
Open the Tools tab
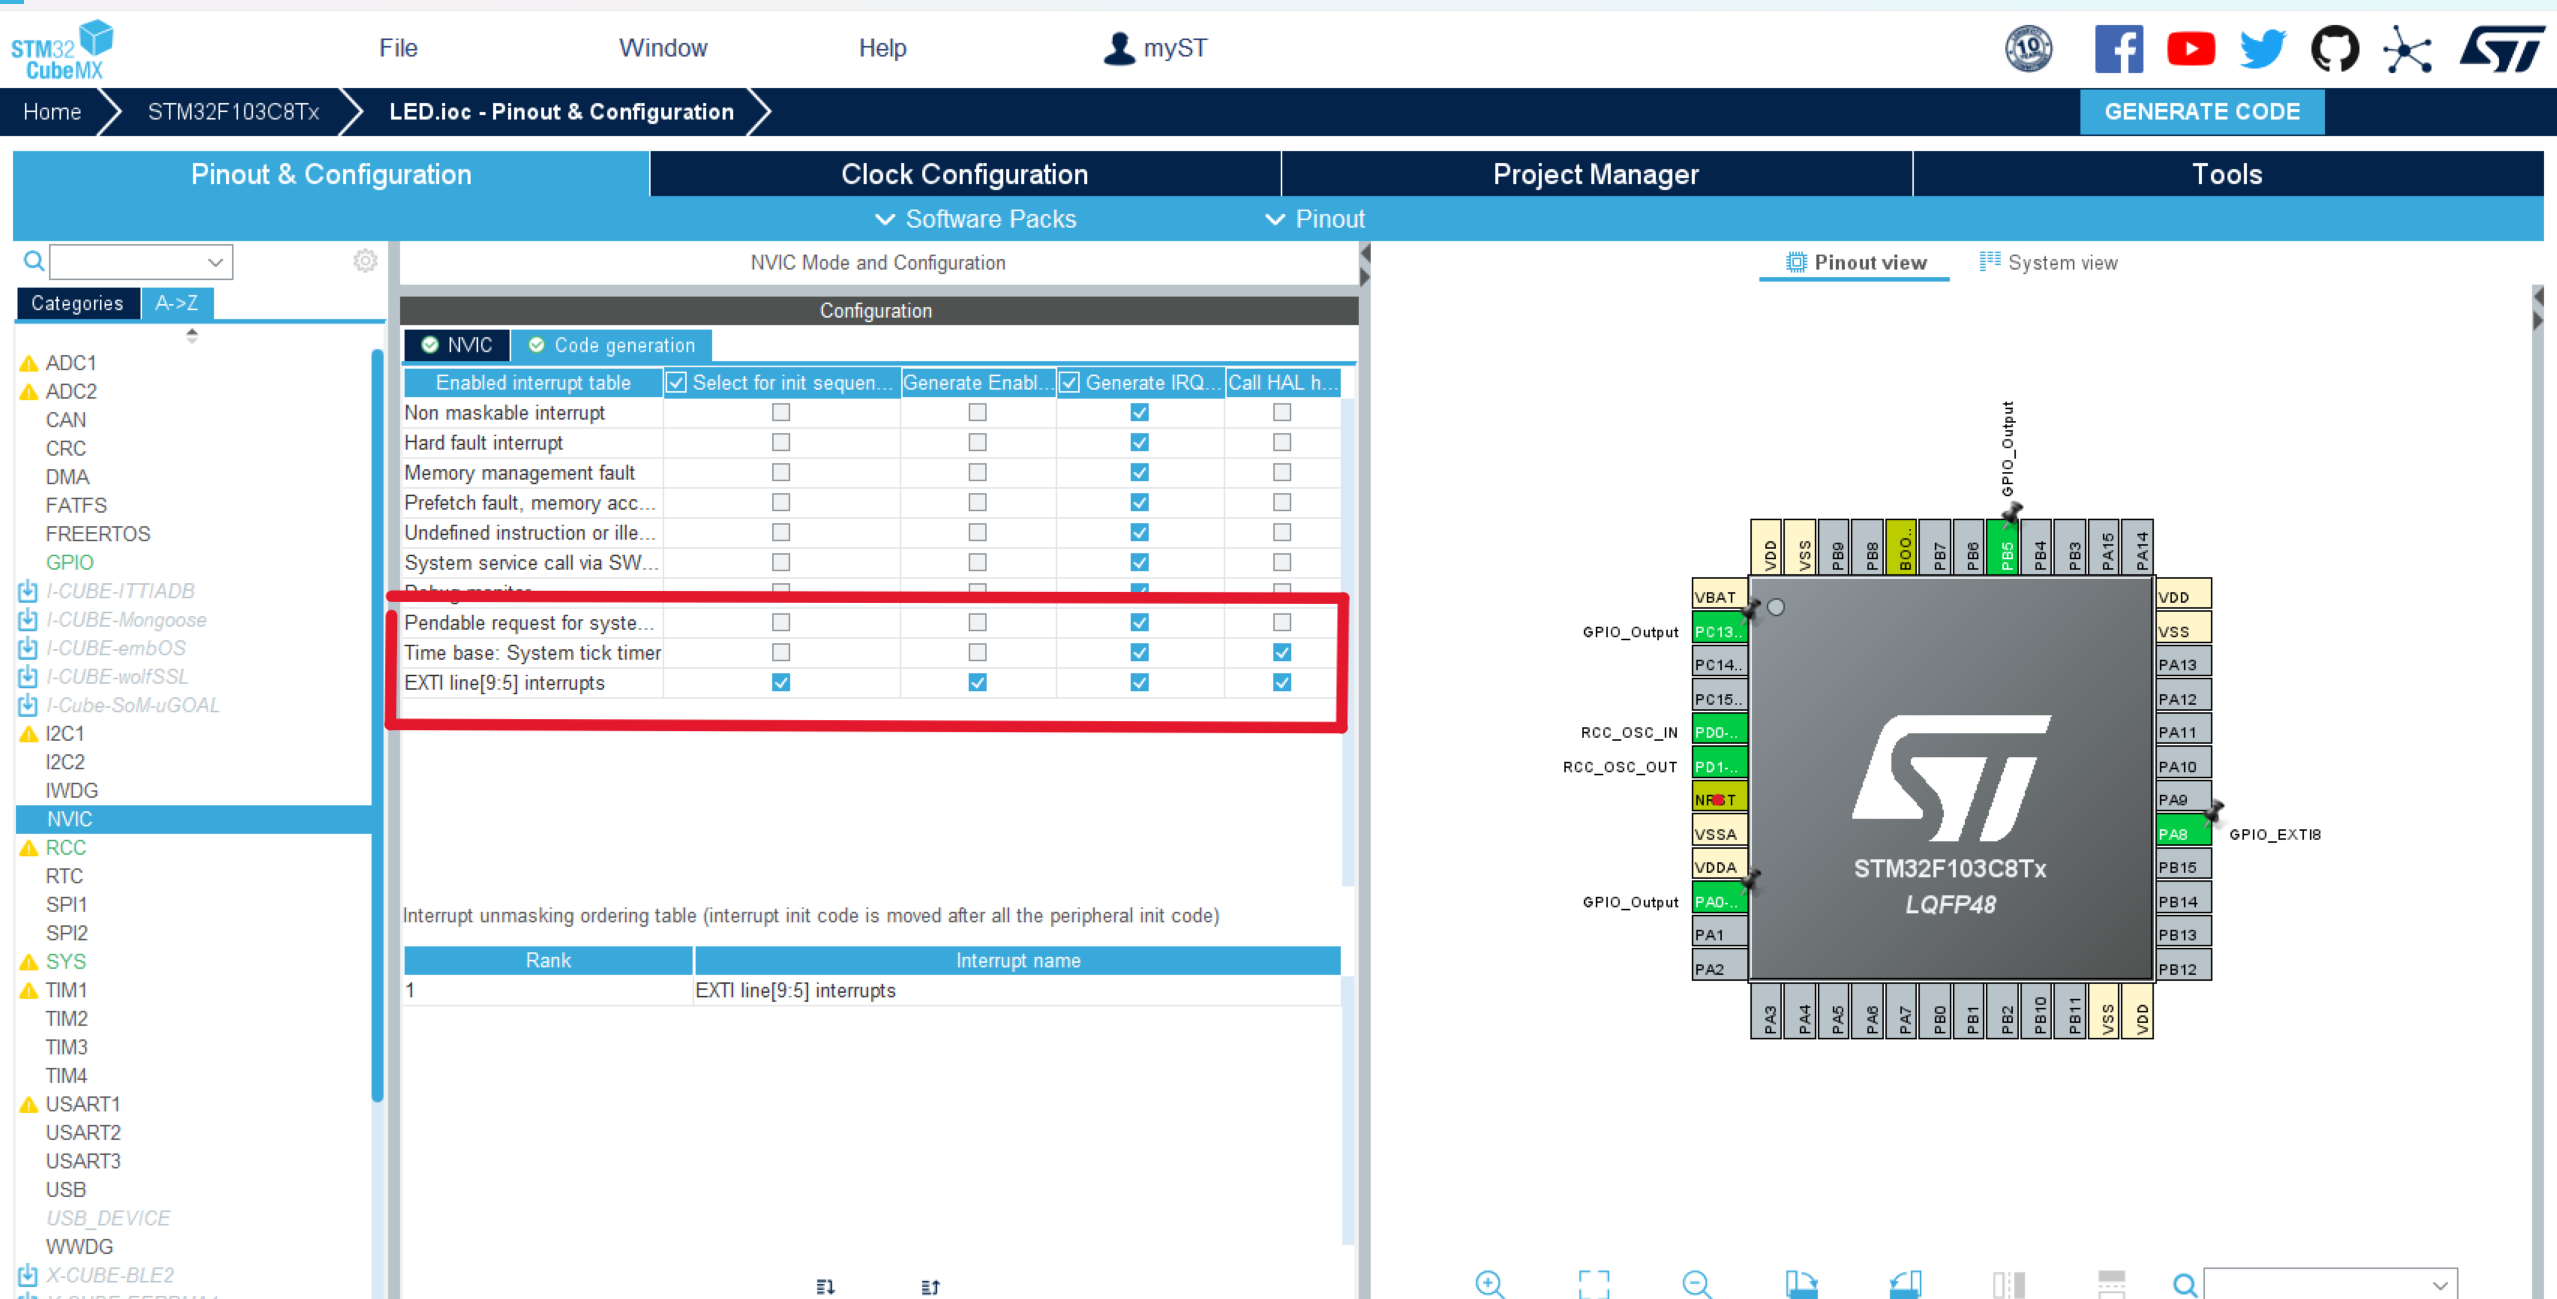(2228, 174)
